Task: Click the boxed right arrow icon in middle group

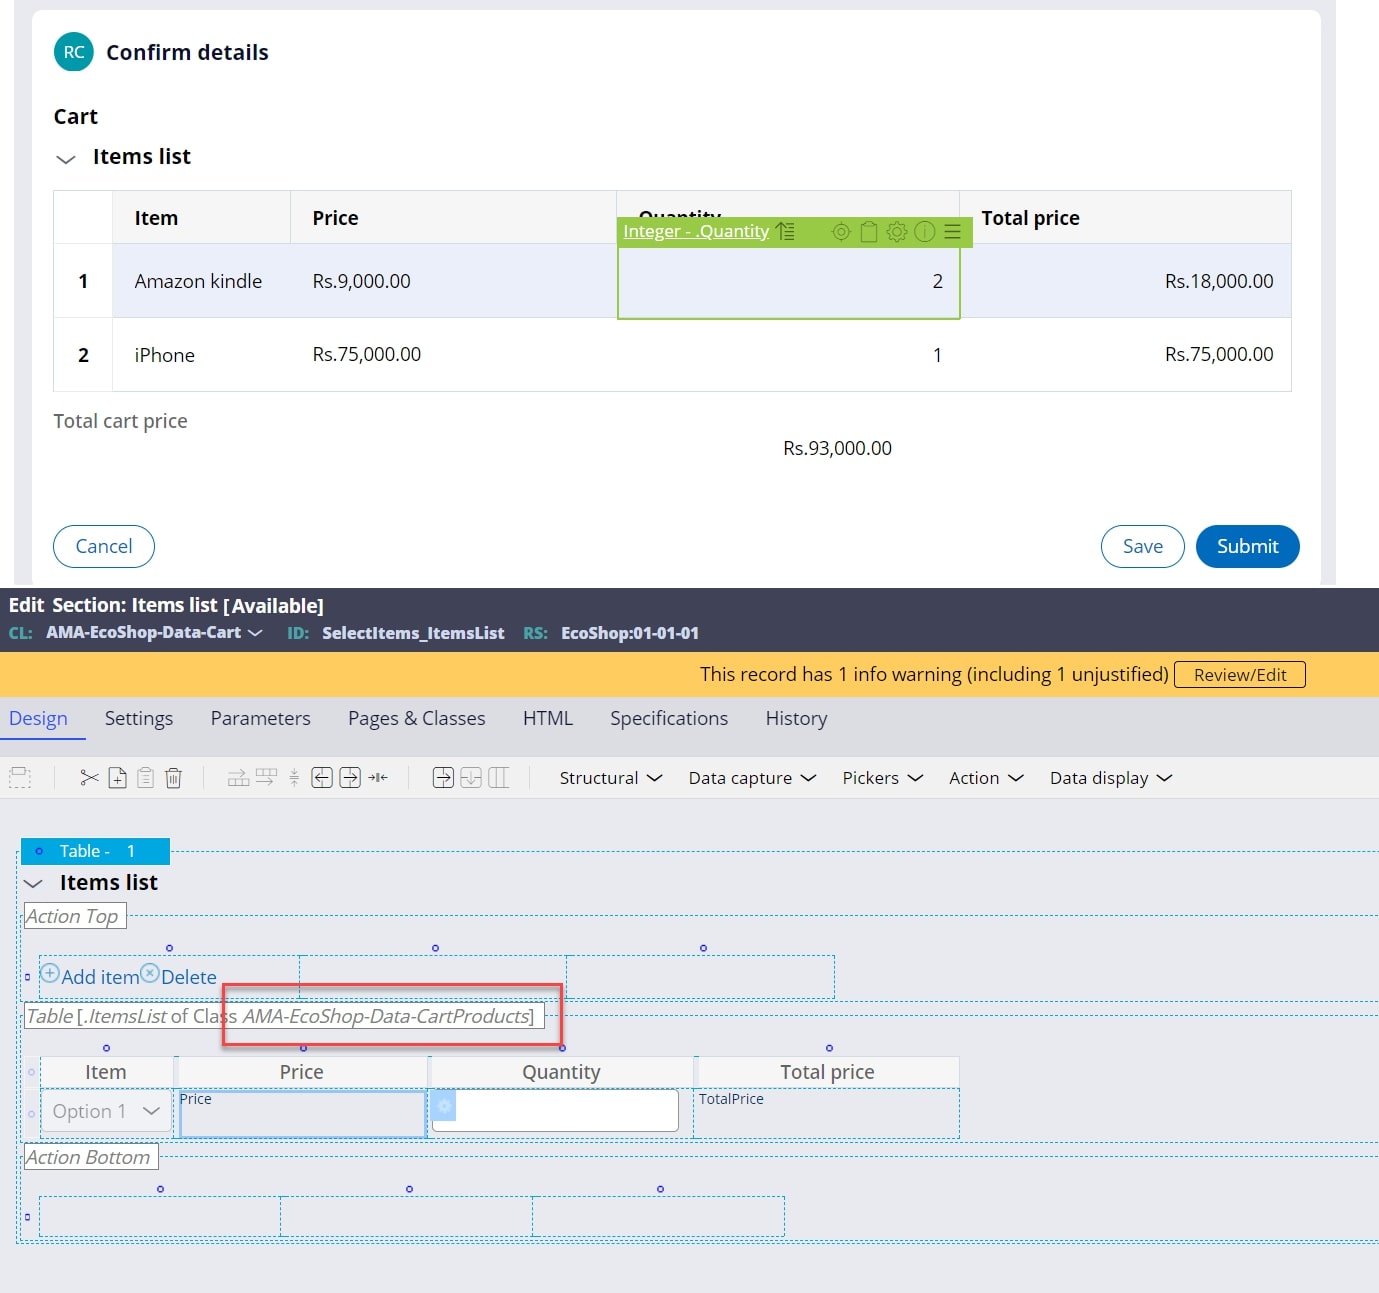Action: click(350, 778)
